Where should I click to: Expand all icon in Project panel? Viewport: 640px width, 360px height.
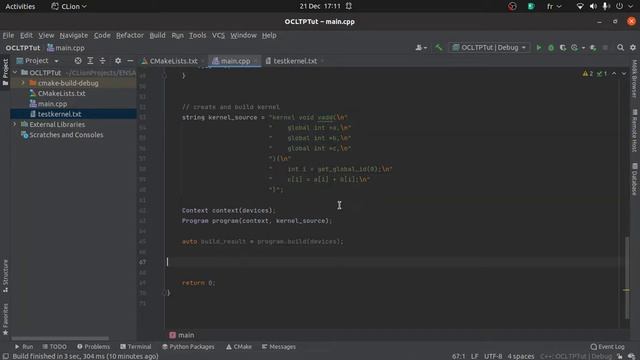90,61
